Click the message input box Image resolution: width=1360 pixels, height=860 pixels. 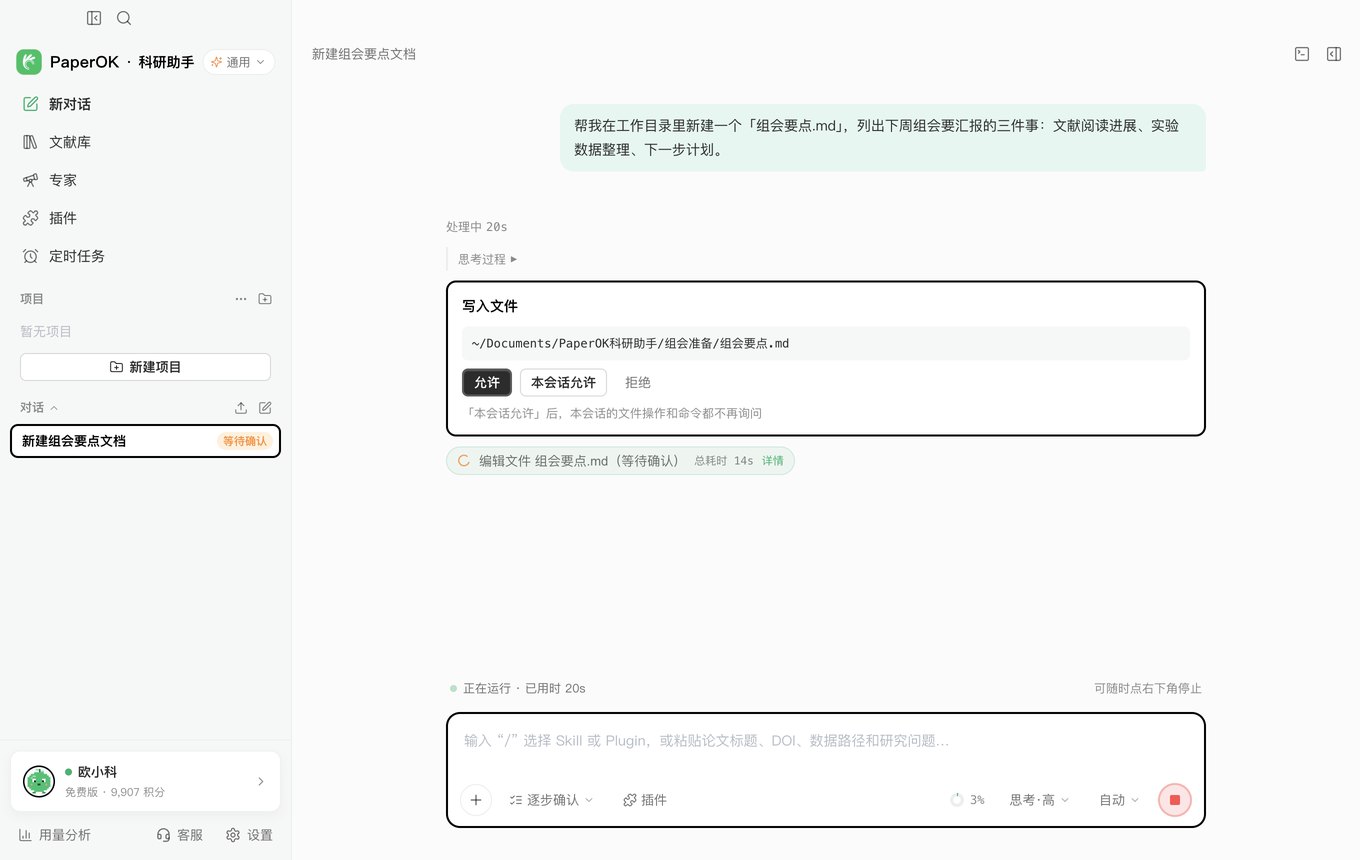point(825,741)
